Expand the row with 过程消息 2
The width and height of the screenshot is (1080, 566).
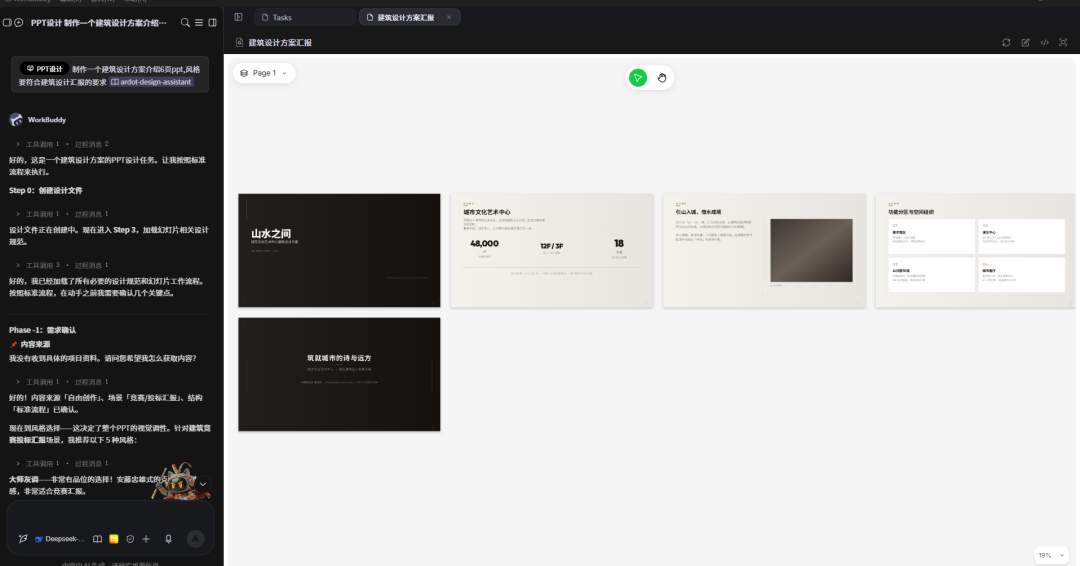pos(62,145)
